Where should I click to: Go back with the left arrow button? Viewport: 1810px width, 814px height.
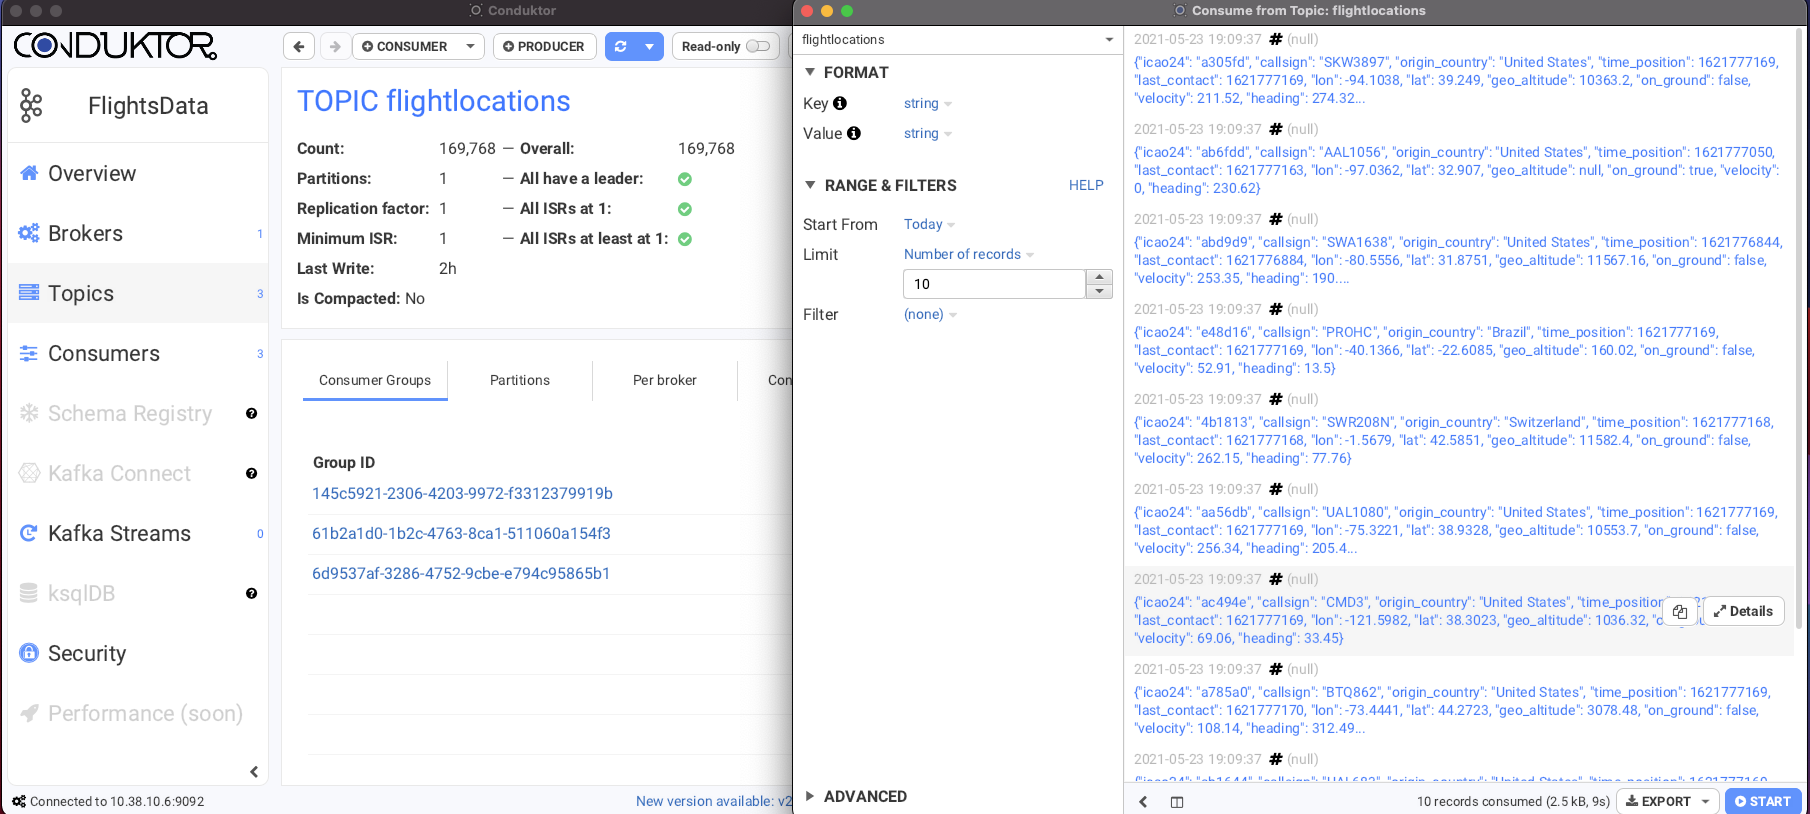(x=299, y=47)
